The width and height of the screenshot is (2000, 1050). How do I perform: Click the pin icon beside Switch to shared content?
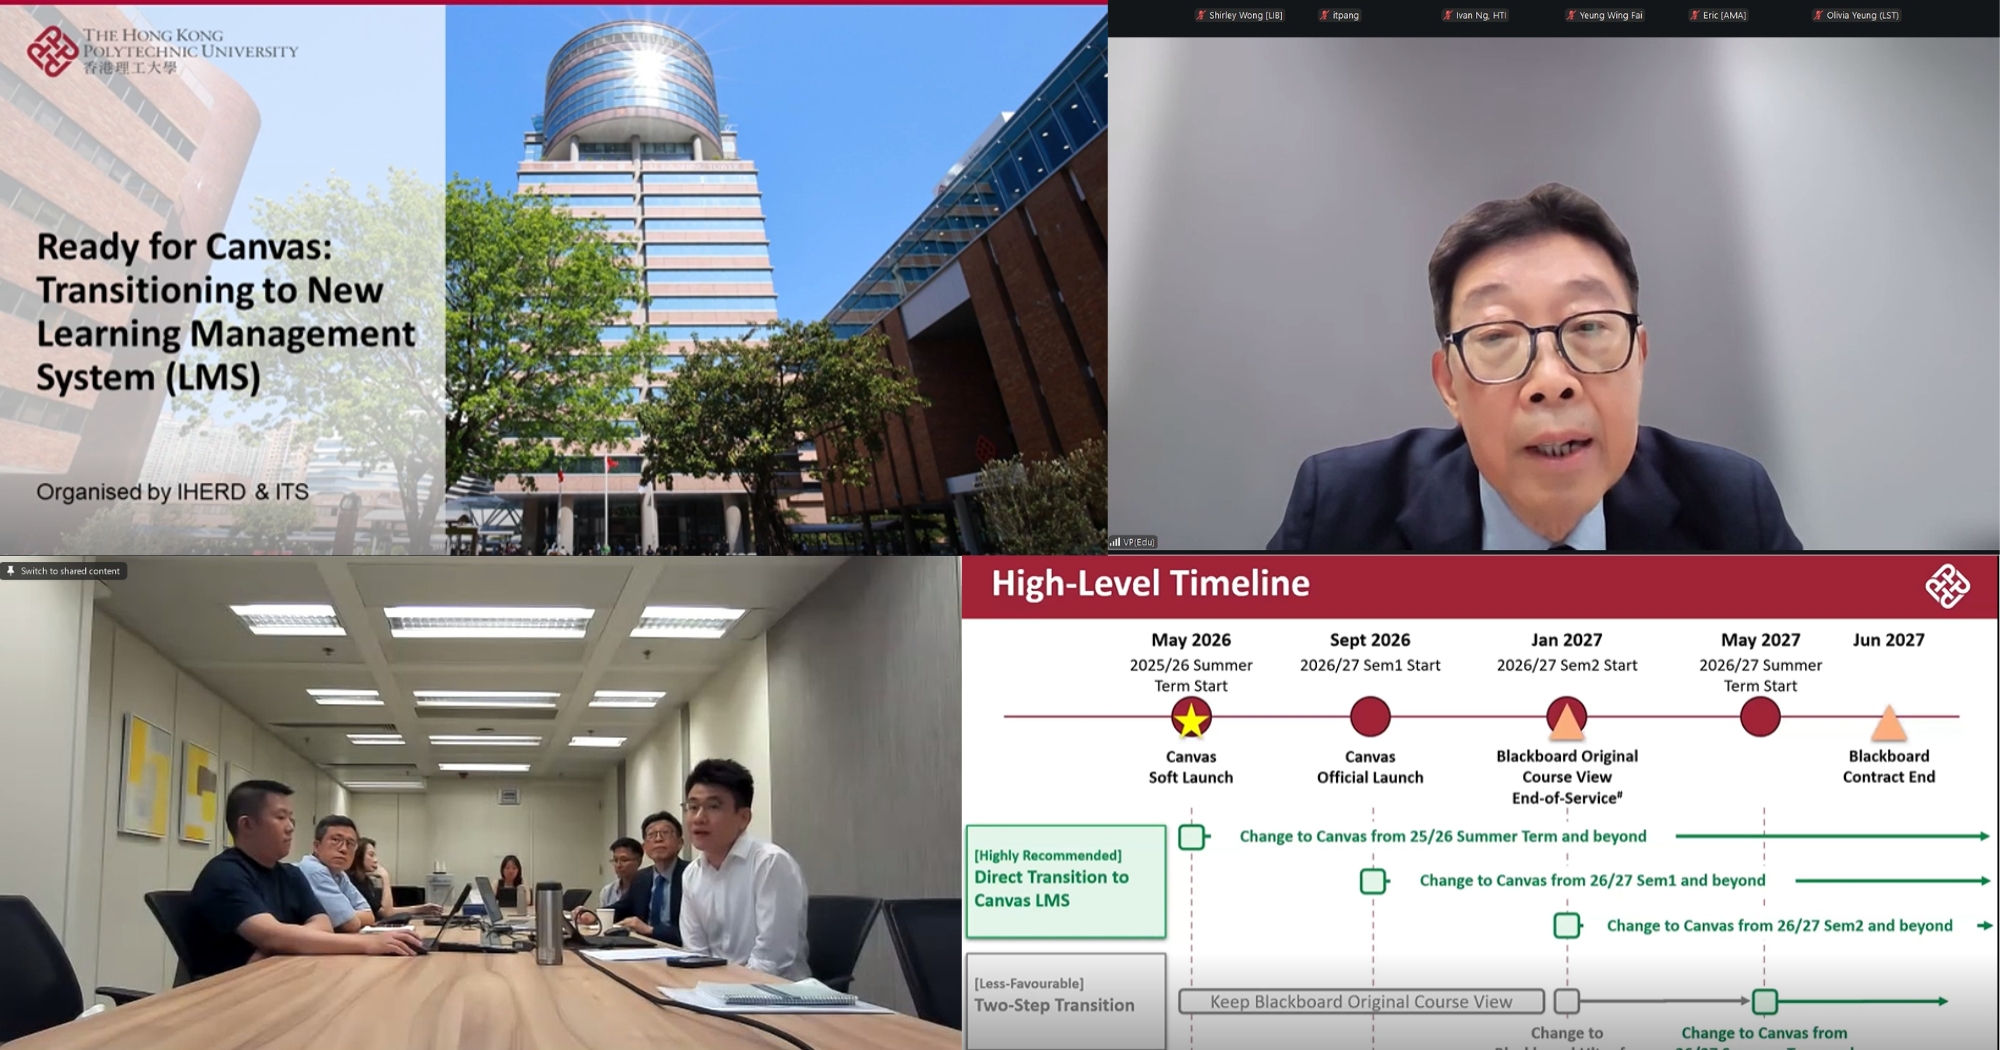[11, 571]
